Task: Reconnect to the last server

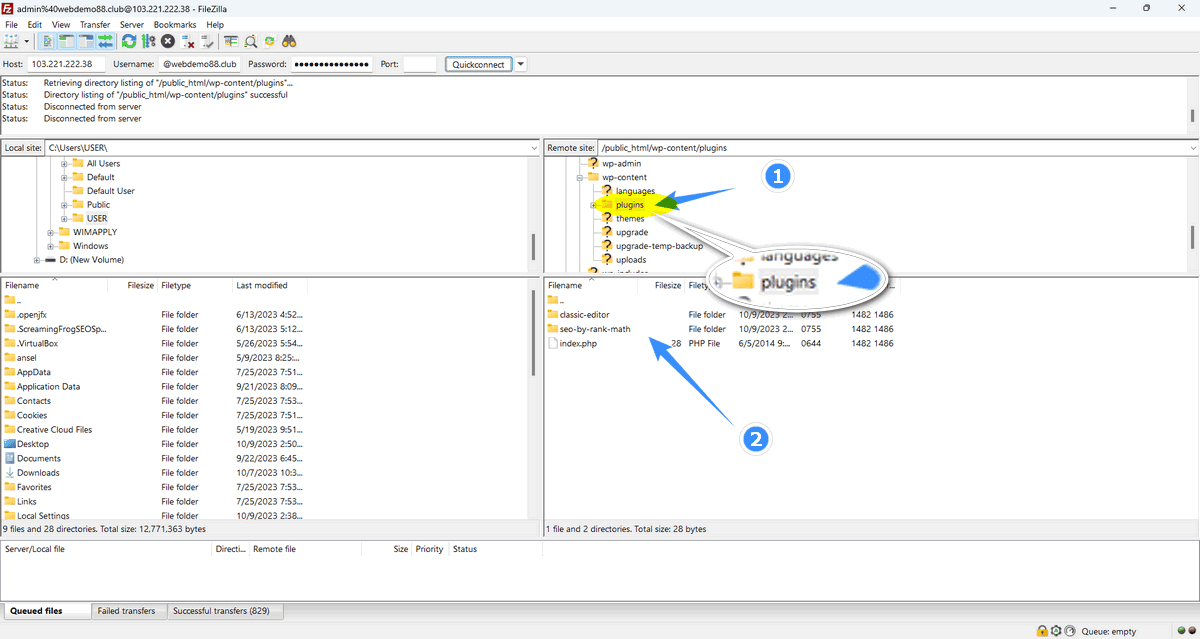Action: point(207,42)
